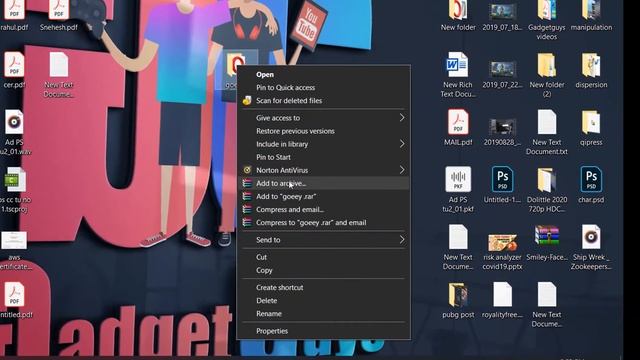Select the New folder (2) icon
Screen dimensions: 640x360
point(547,65)
